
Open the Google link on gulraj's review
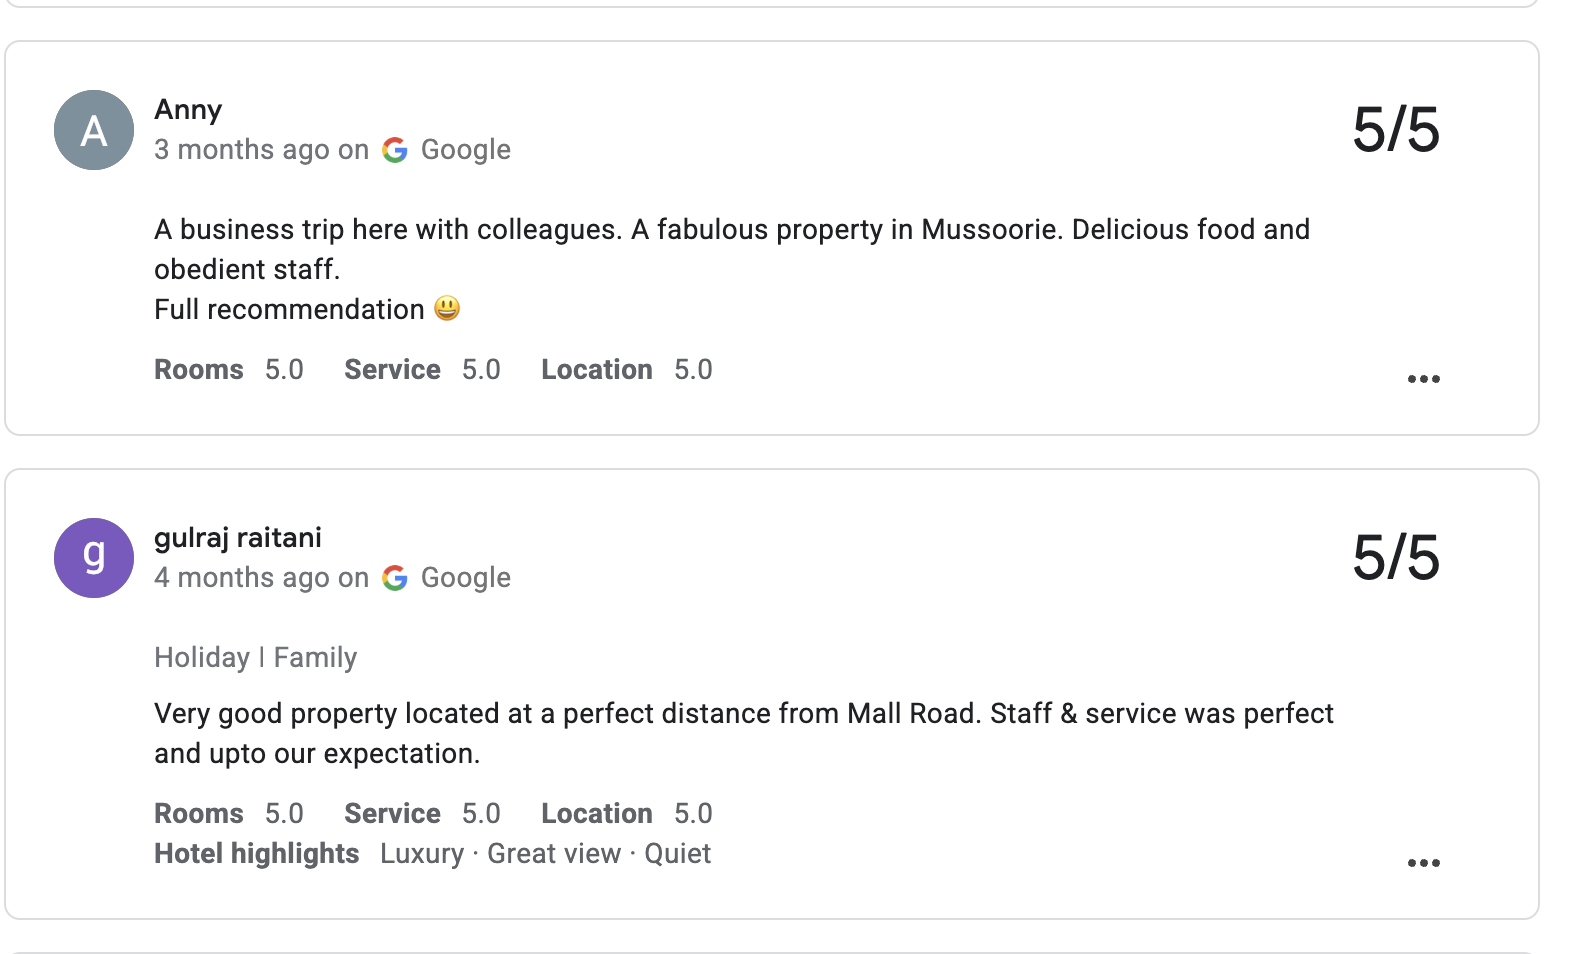(466, 578)
